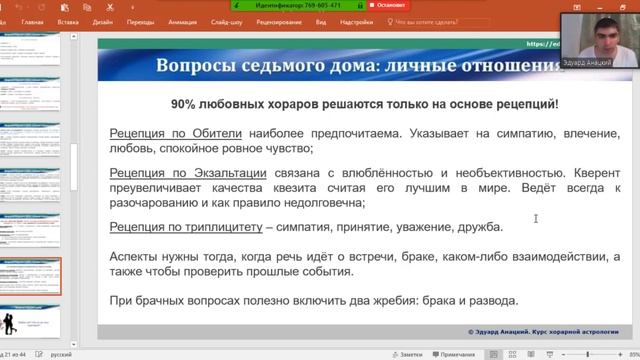Click the ribbon display options icon
Viewport: 640px width, 360px height.
point(576,7)
